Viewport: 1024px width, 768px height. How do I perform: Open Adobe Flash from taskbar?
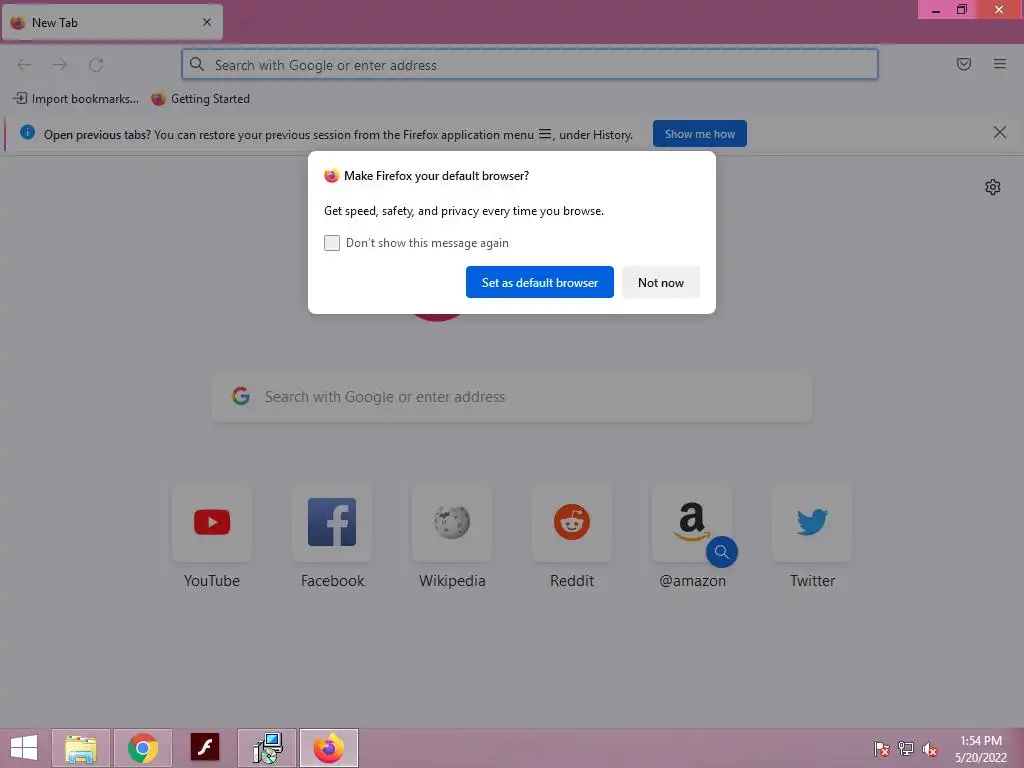click(205, 748)
